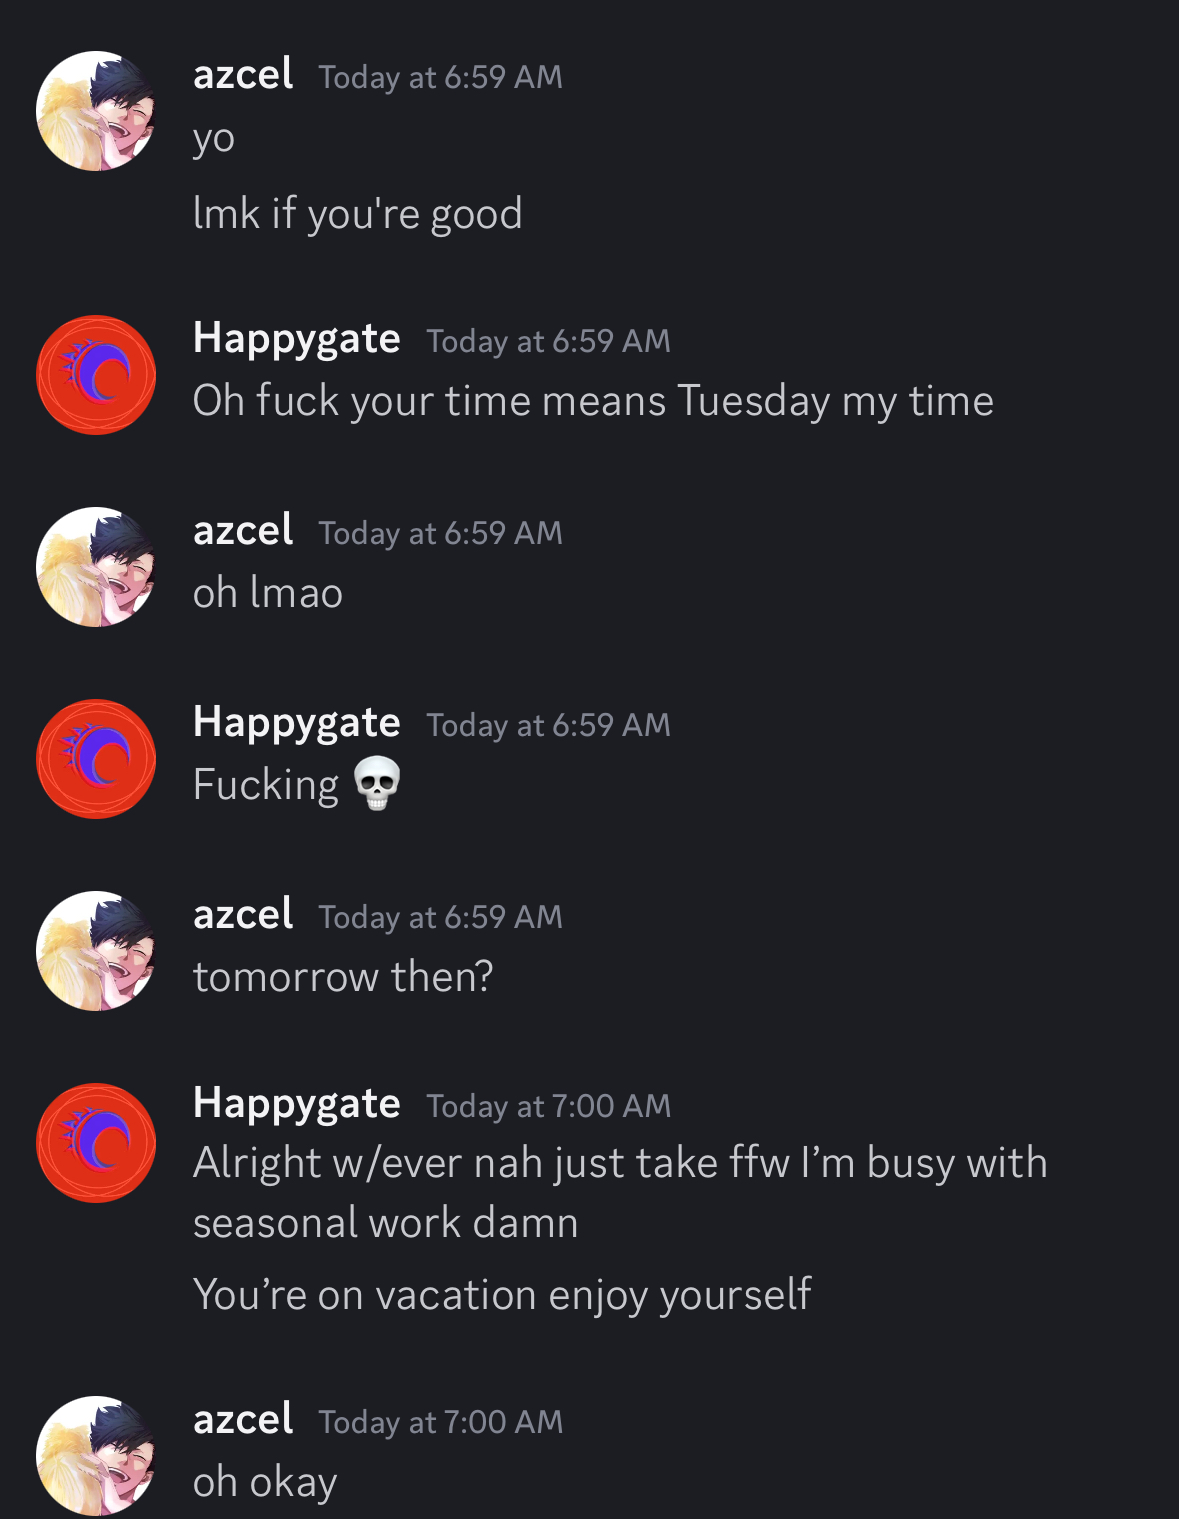
Task: Open Happygate's avatar beside the "Alright w/ever" message
Action: pos(96,1143)
